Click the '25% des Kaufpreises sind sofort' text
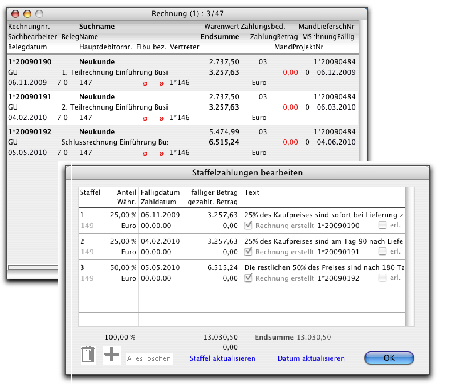Image resolution: width=455 pixels, height=392 pixels. [324, 215]
